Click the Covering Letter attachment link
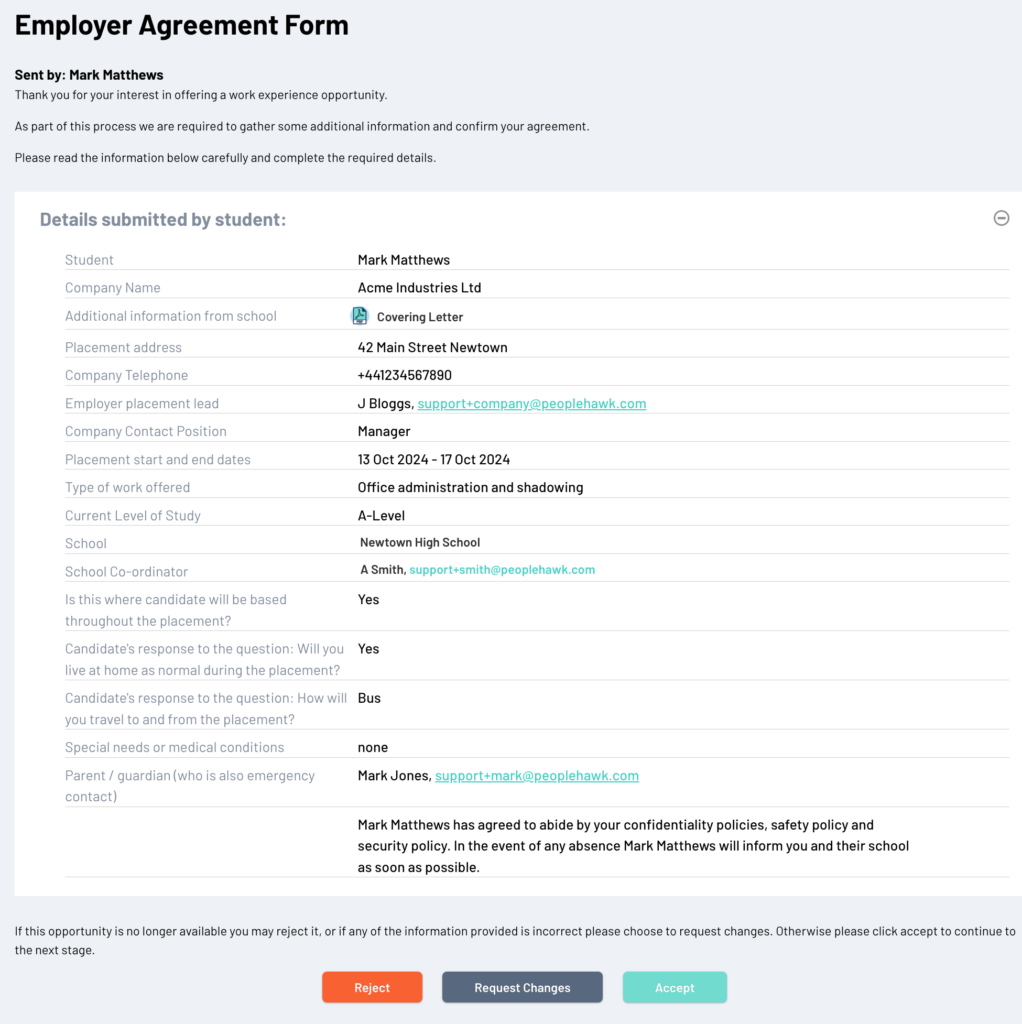Image resolution: width=1022 pixels, height=1024 pixels. tap(419, 317)
